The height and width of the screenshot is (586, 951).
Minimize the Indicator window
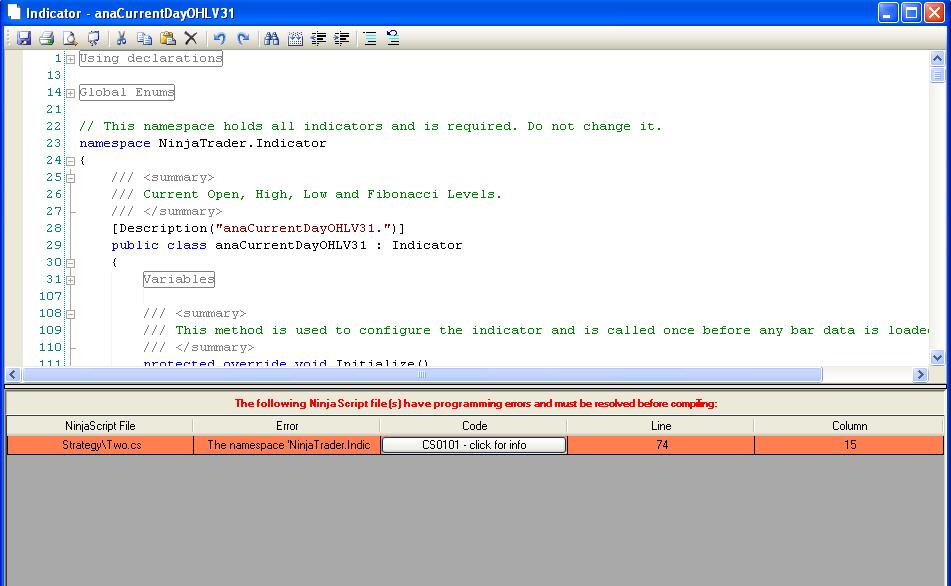click(x=888, y=13)
